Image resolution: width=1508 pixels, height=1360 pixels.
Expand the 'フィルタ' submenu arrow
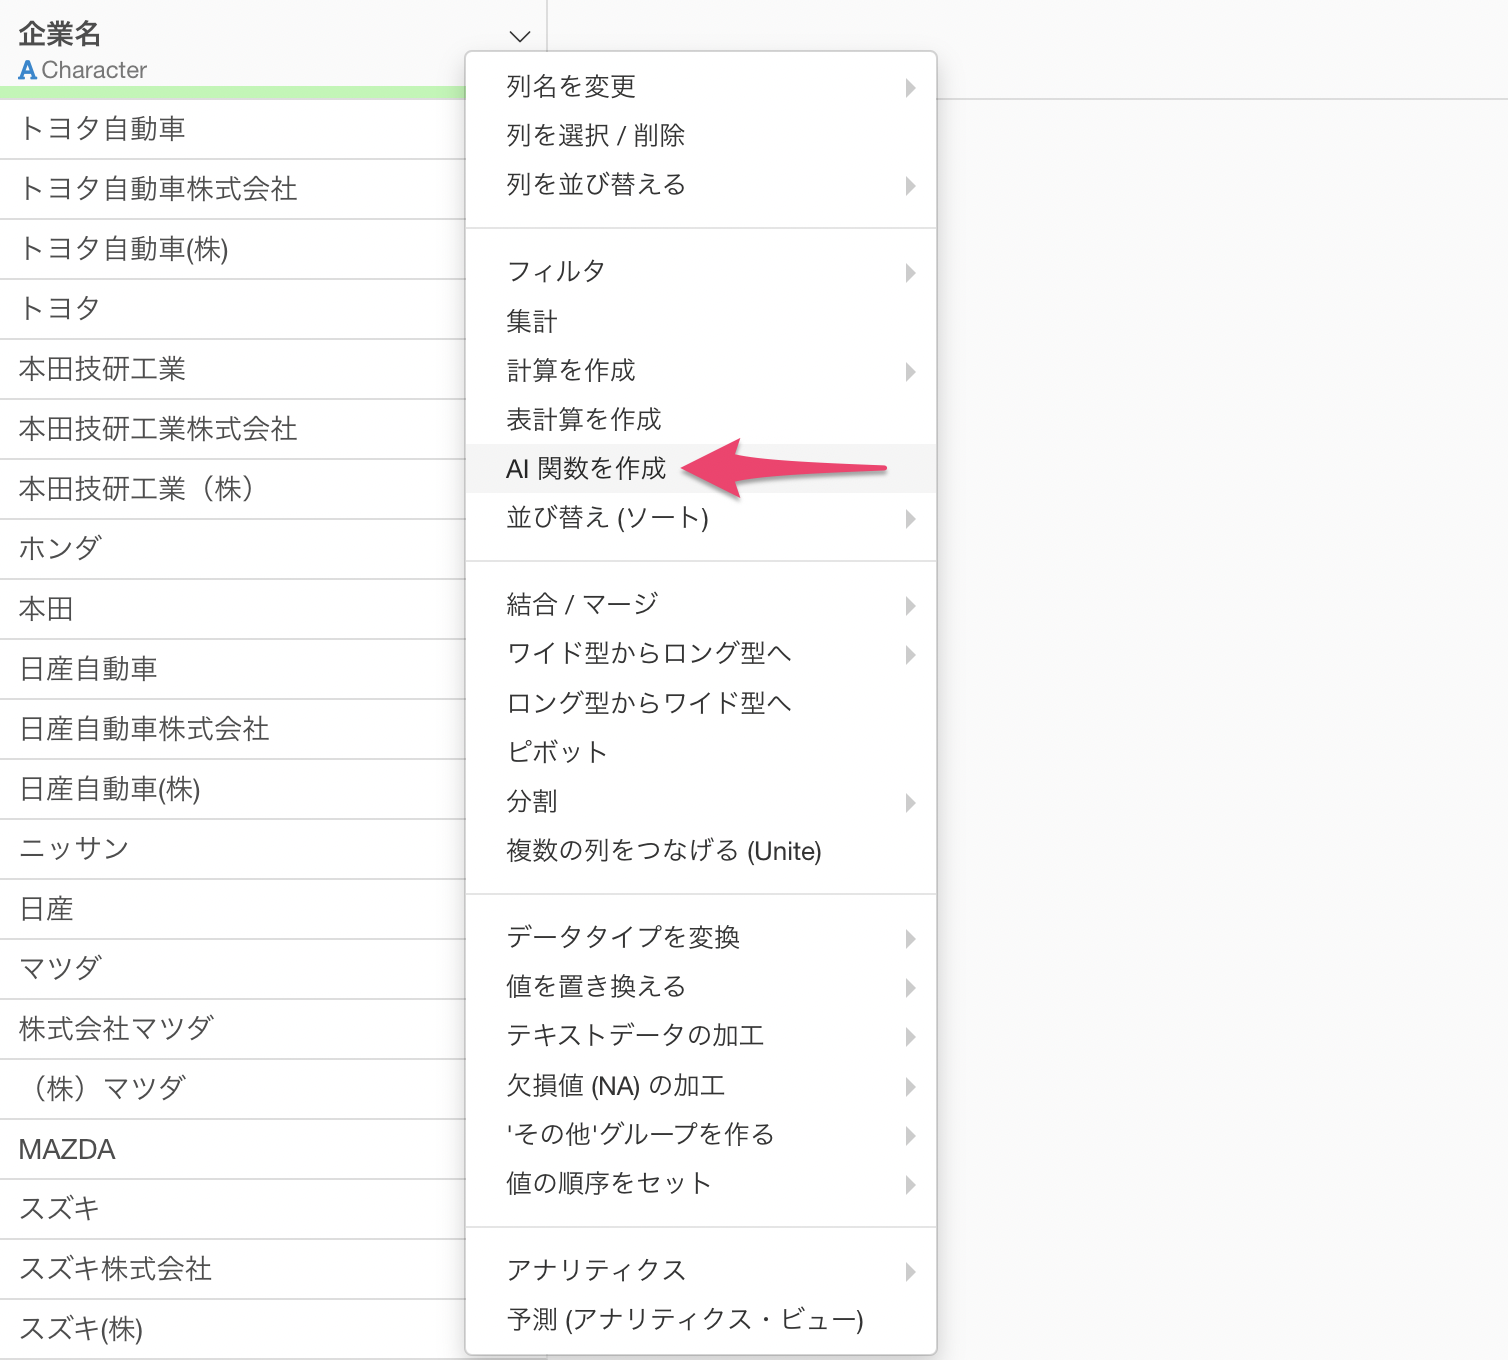(x=909, y=273)
